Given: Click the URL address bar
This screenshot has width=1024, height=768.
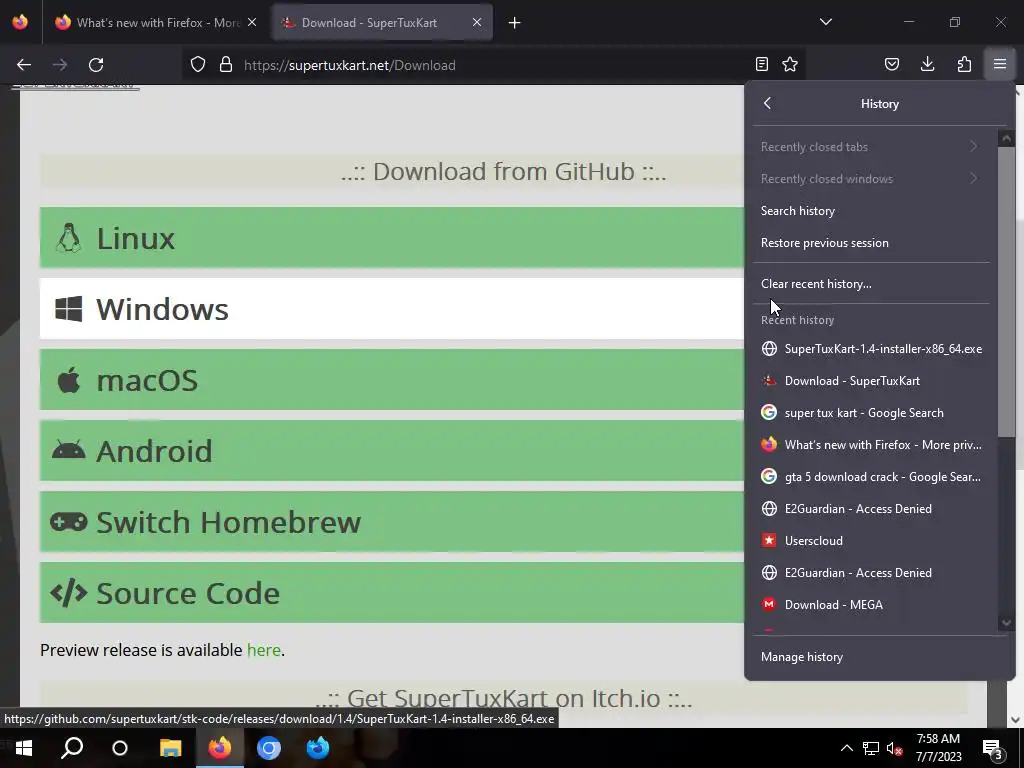Looking at the screenshot, I should point(496,65).
